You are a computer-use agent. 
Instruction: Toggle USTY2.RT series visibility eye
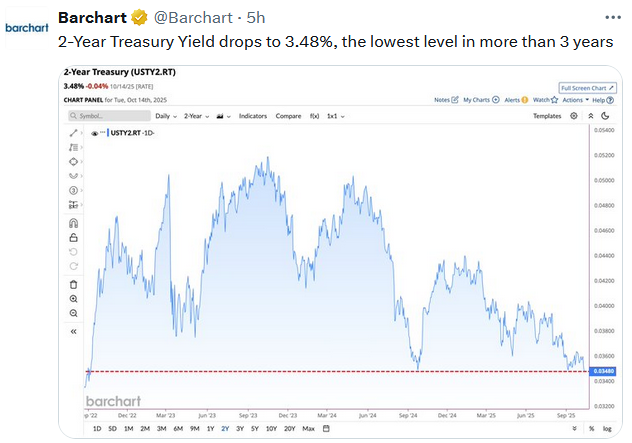(x=94, y=132)
